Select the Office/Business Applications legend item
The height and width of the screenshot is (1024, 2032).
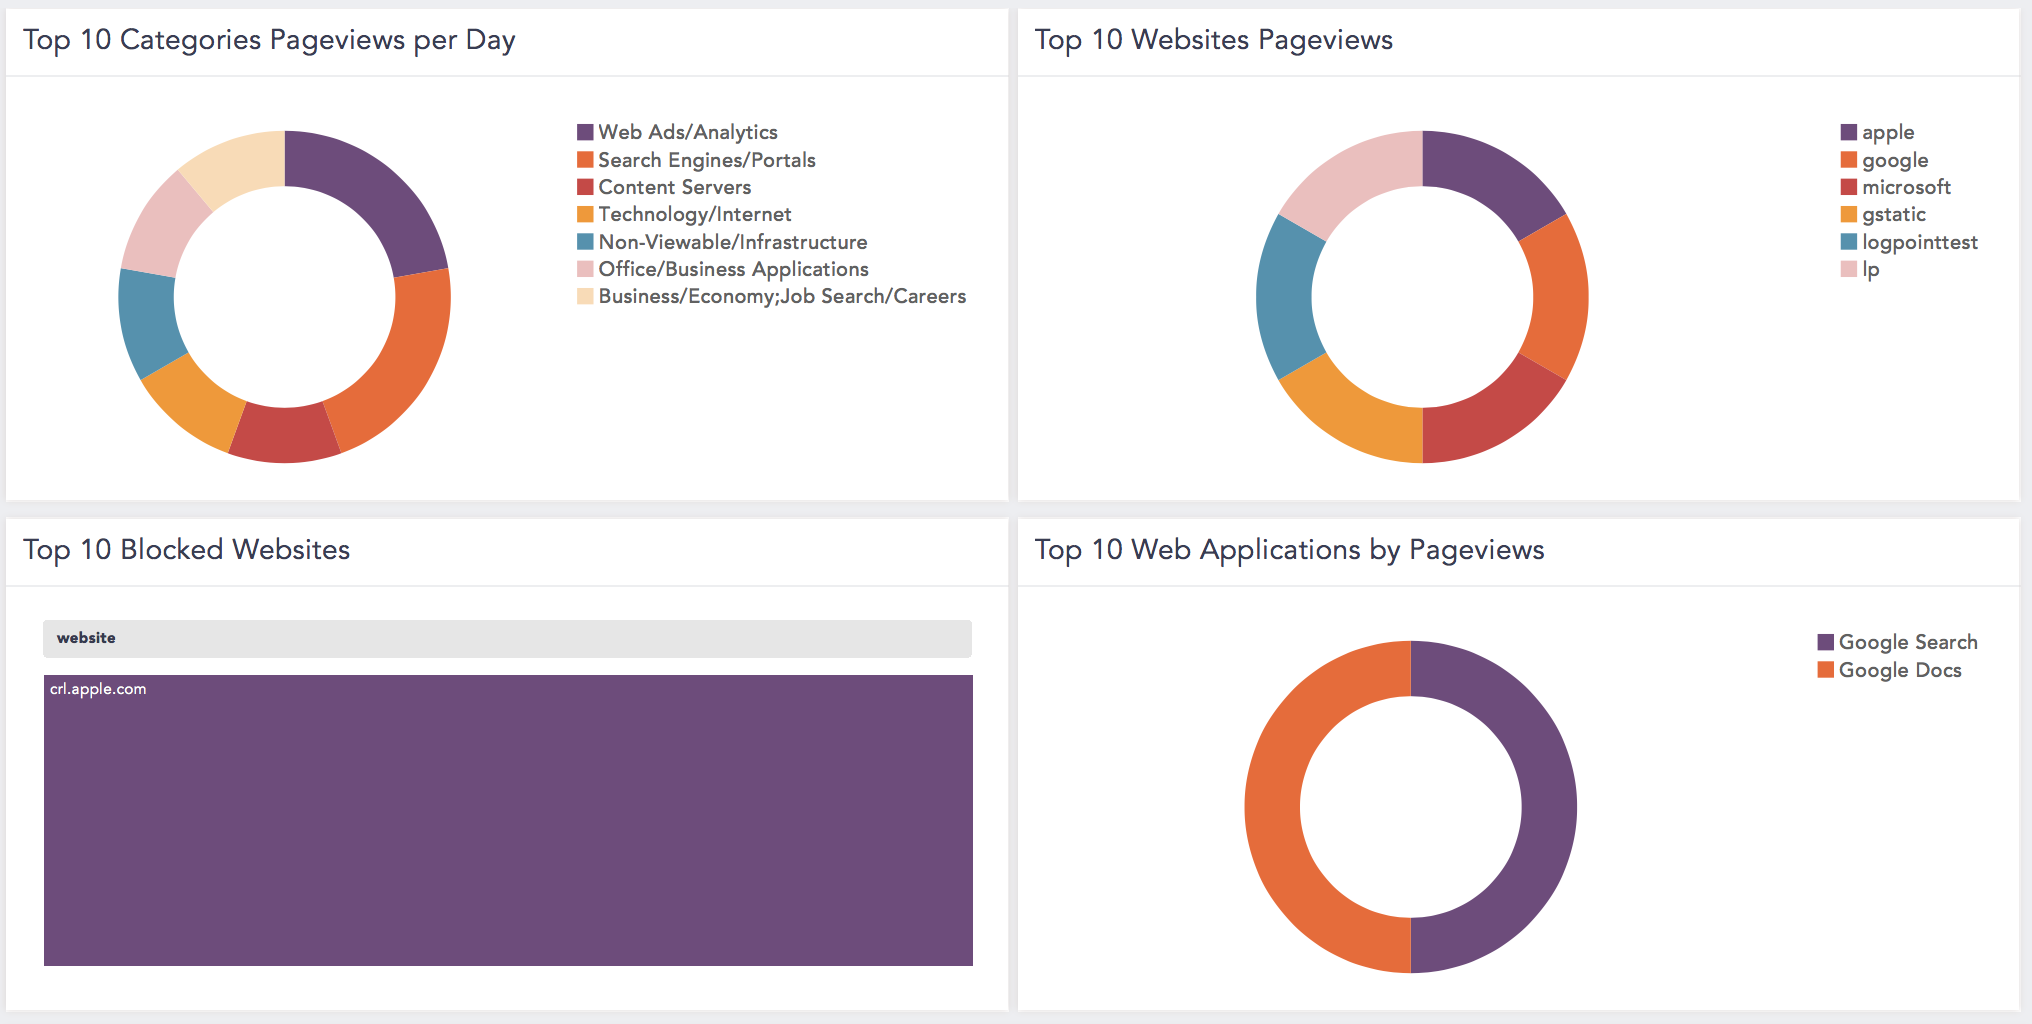[733, 269]
